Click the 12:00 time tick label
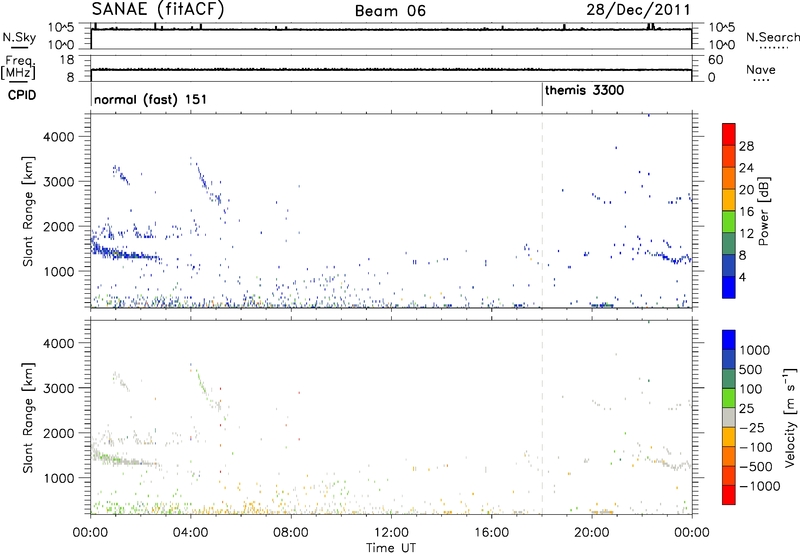Viewport: 800px width, 554px height. (x=391, y=533)
